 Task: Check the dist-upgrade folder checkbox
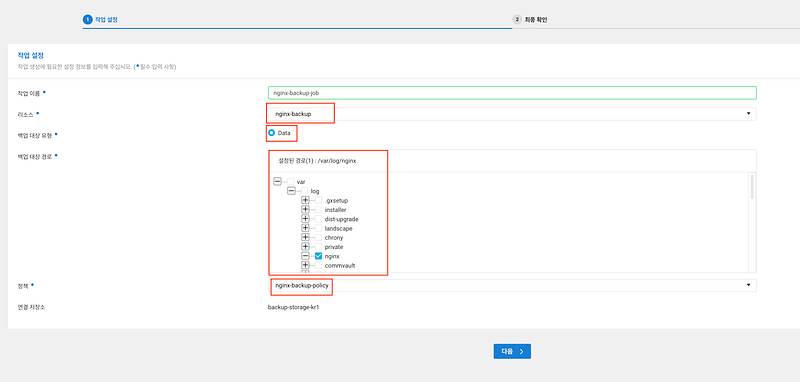318,219
